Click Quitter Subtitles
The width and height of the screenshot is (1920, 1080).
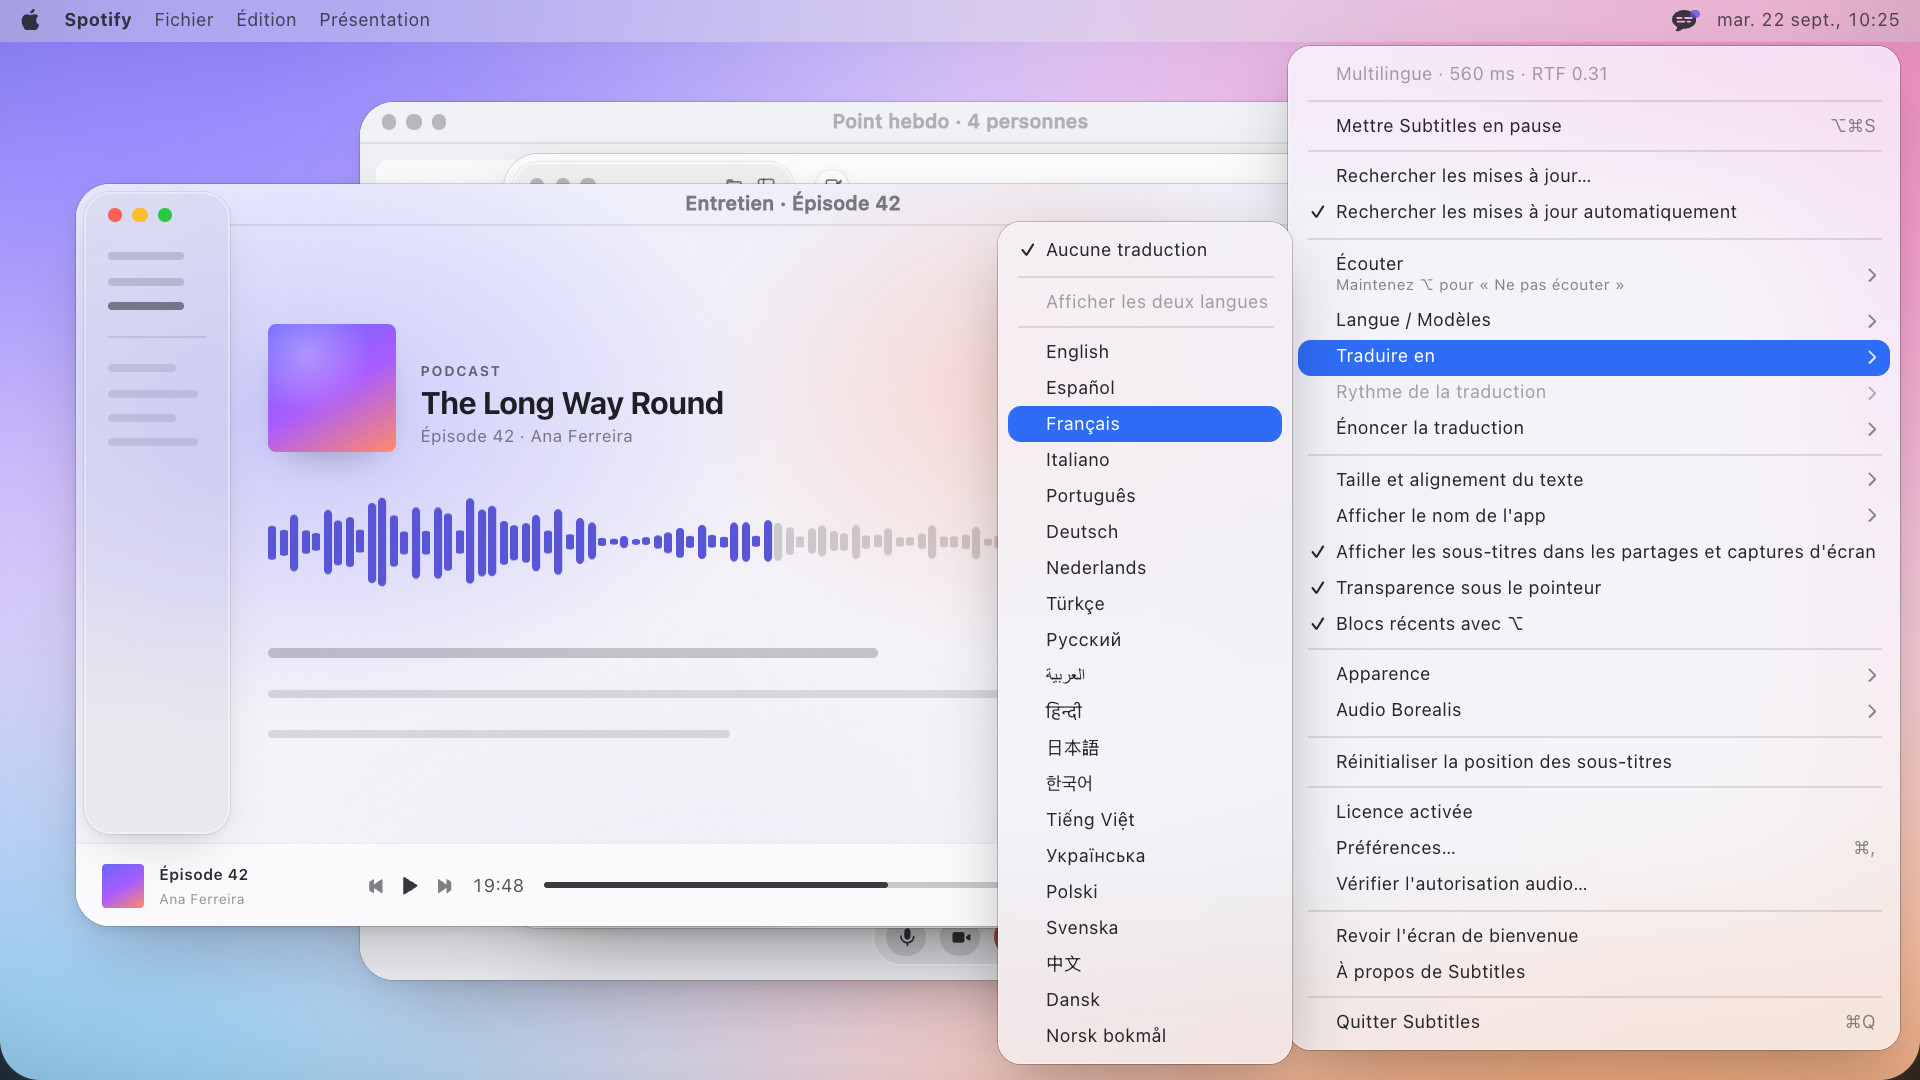coord(1594,1022)
